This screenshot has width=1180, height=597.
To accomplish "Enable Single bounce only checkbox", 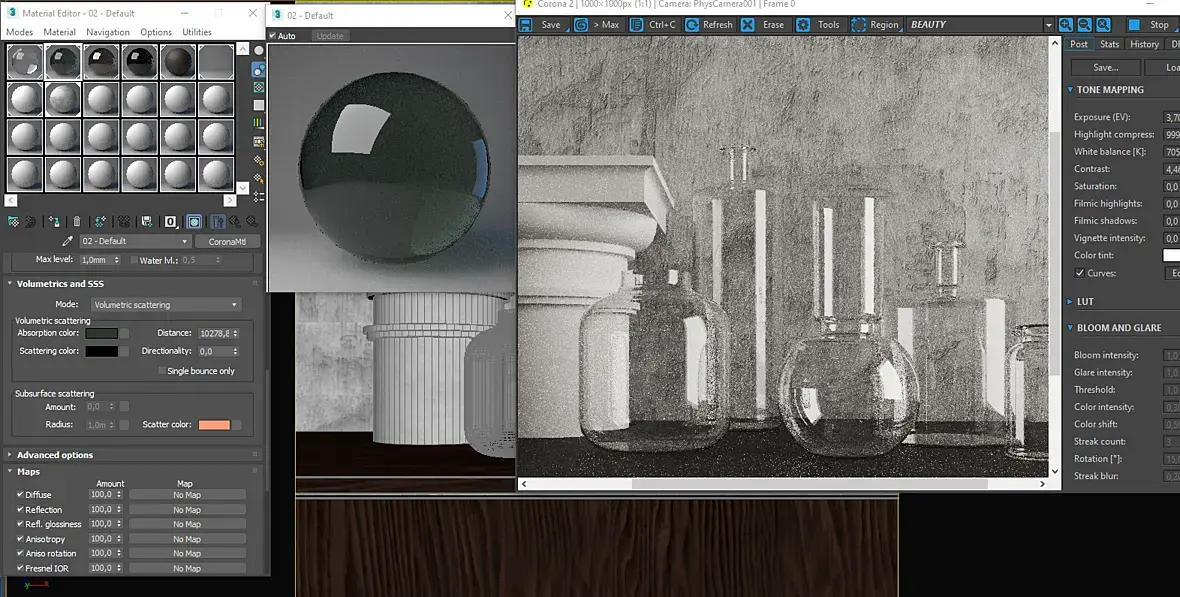I will (x=162, y=370).
